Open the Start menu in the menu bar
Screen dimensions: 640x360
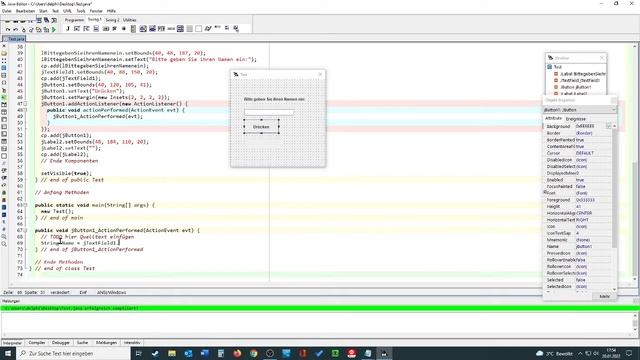pos(43,11)
